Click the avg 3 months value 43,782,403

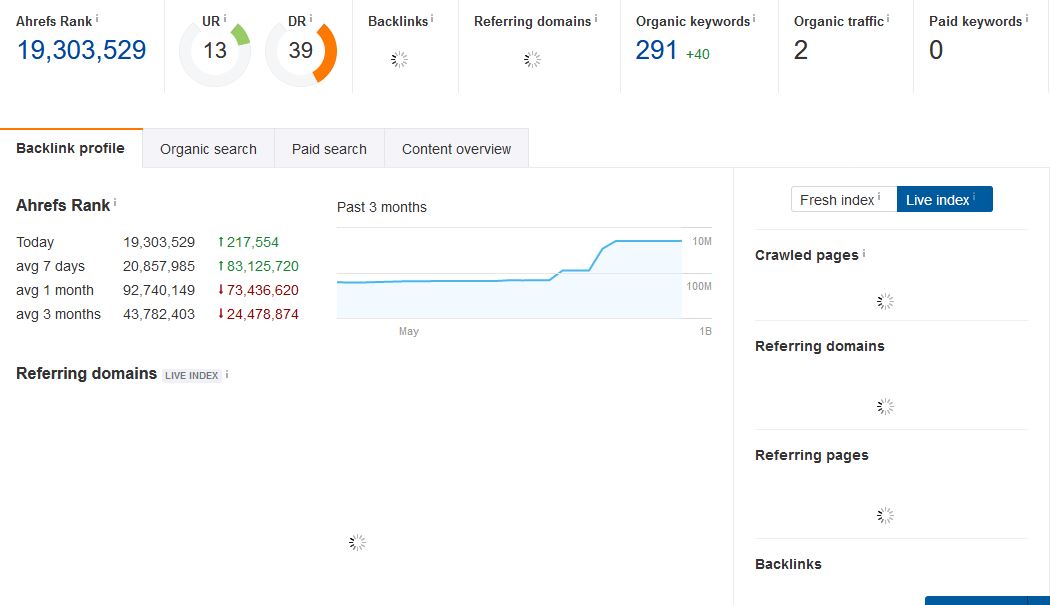pos(159,314)
